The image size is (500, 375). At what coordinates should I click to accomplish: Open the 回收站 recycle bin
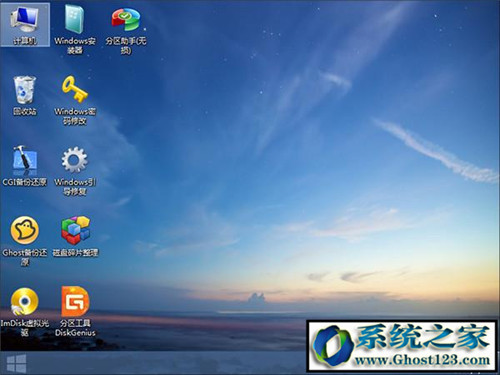coord(24,95)
